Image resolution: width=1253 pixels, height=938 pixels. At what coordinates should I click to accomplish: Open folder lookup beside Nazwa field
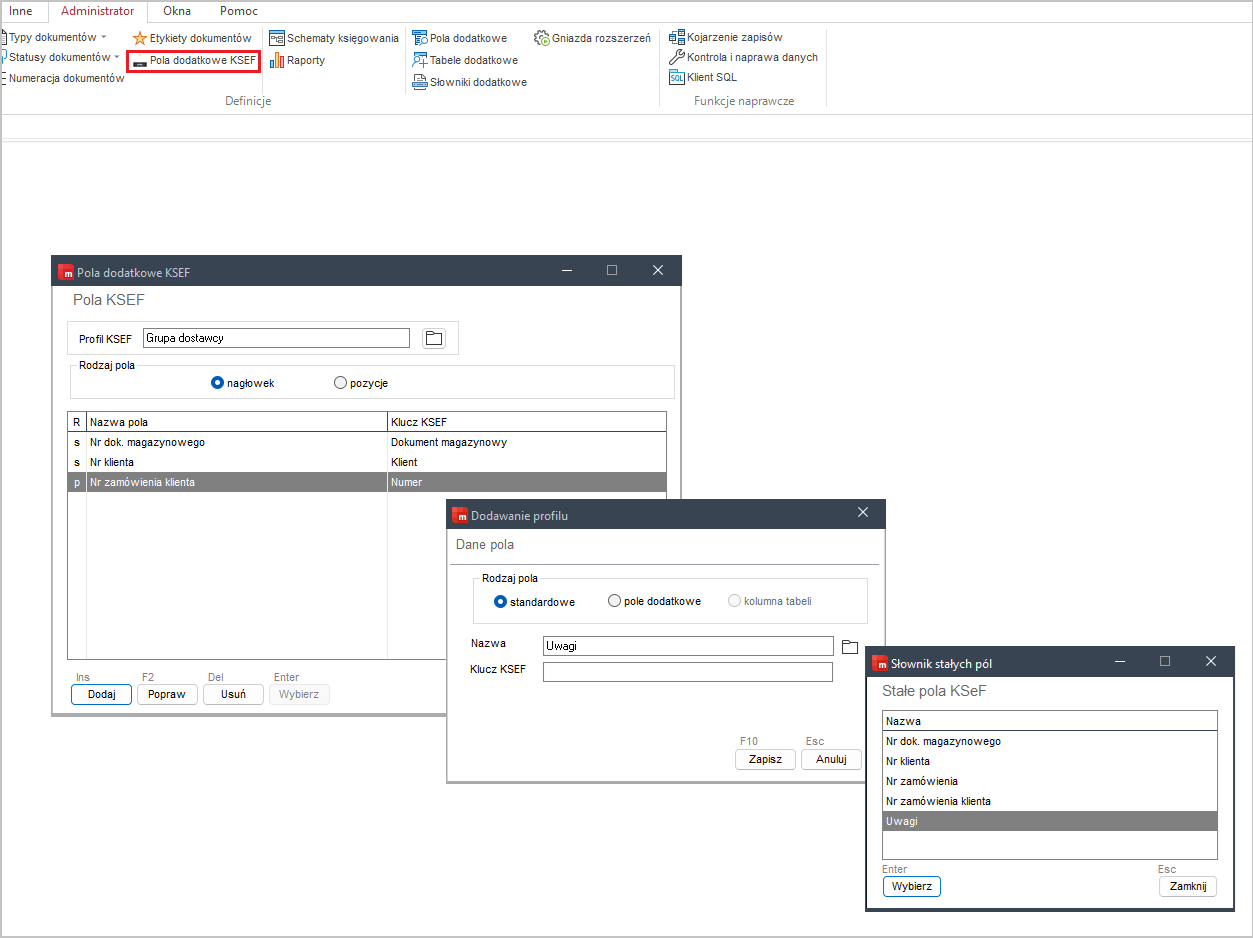(x=850, y=646)
